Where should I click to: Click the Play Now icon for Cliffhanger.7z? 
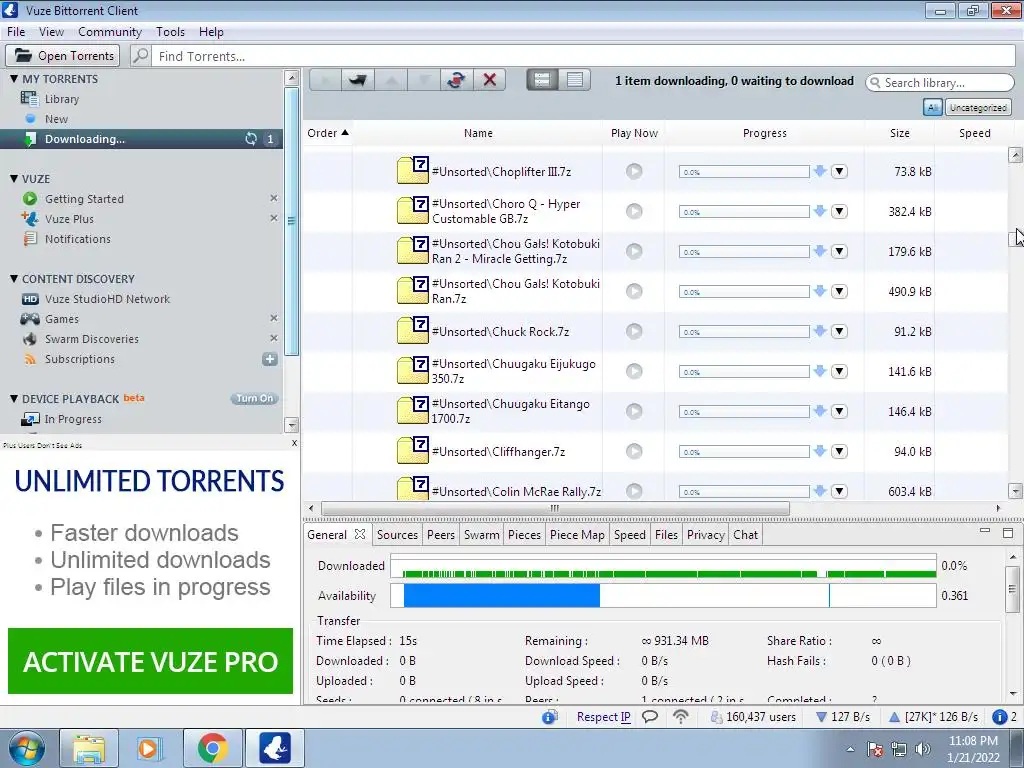634,451
